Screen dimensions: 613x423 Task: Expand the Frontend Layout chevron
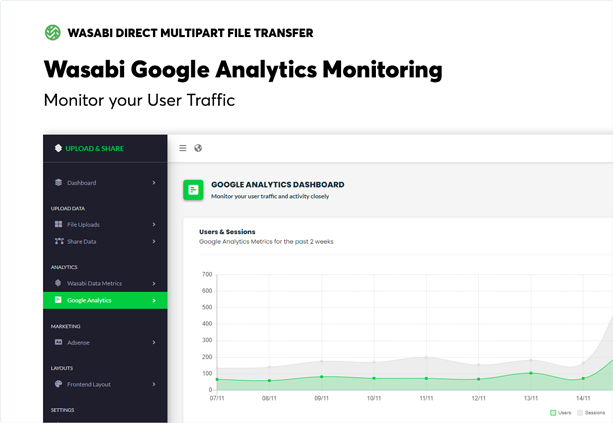154,384
